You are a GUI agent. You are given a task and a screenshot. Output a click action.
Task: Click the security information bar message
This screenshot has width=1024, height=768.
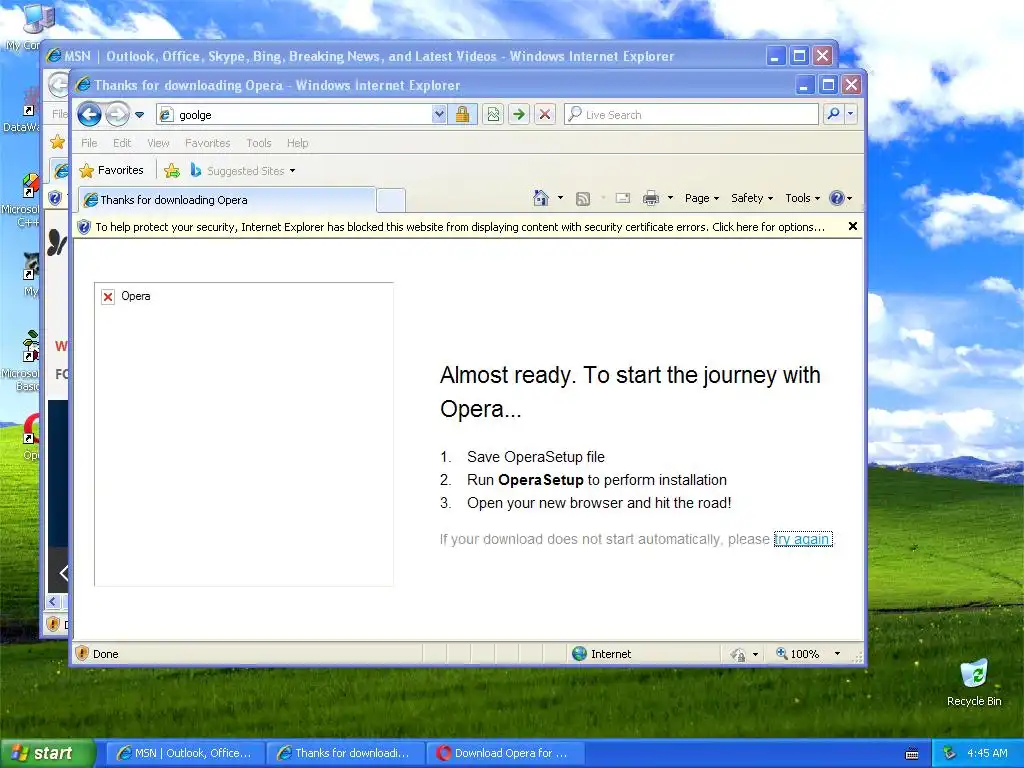pos(460,227)
